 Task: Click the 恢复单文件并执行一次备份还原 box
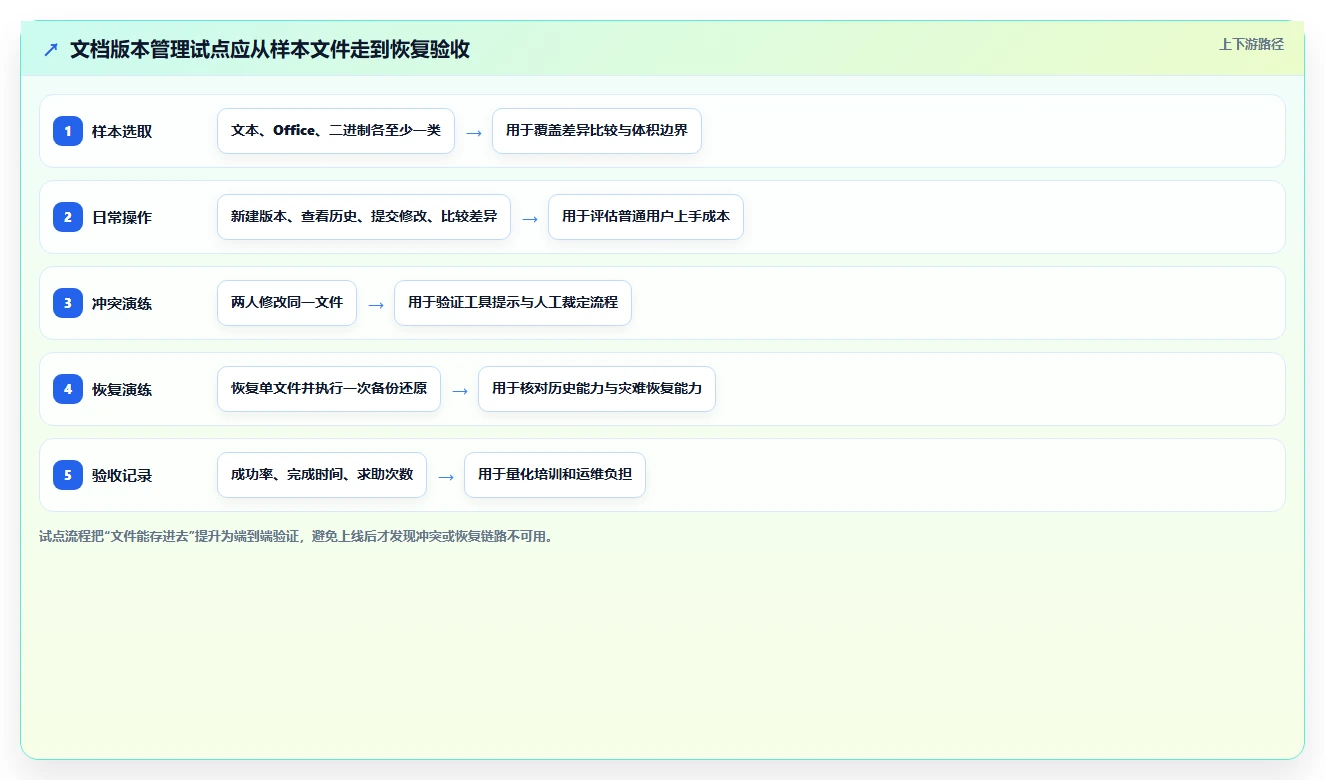329,389
